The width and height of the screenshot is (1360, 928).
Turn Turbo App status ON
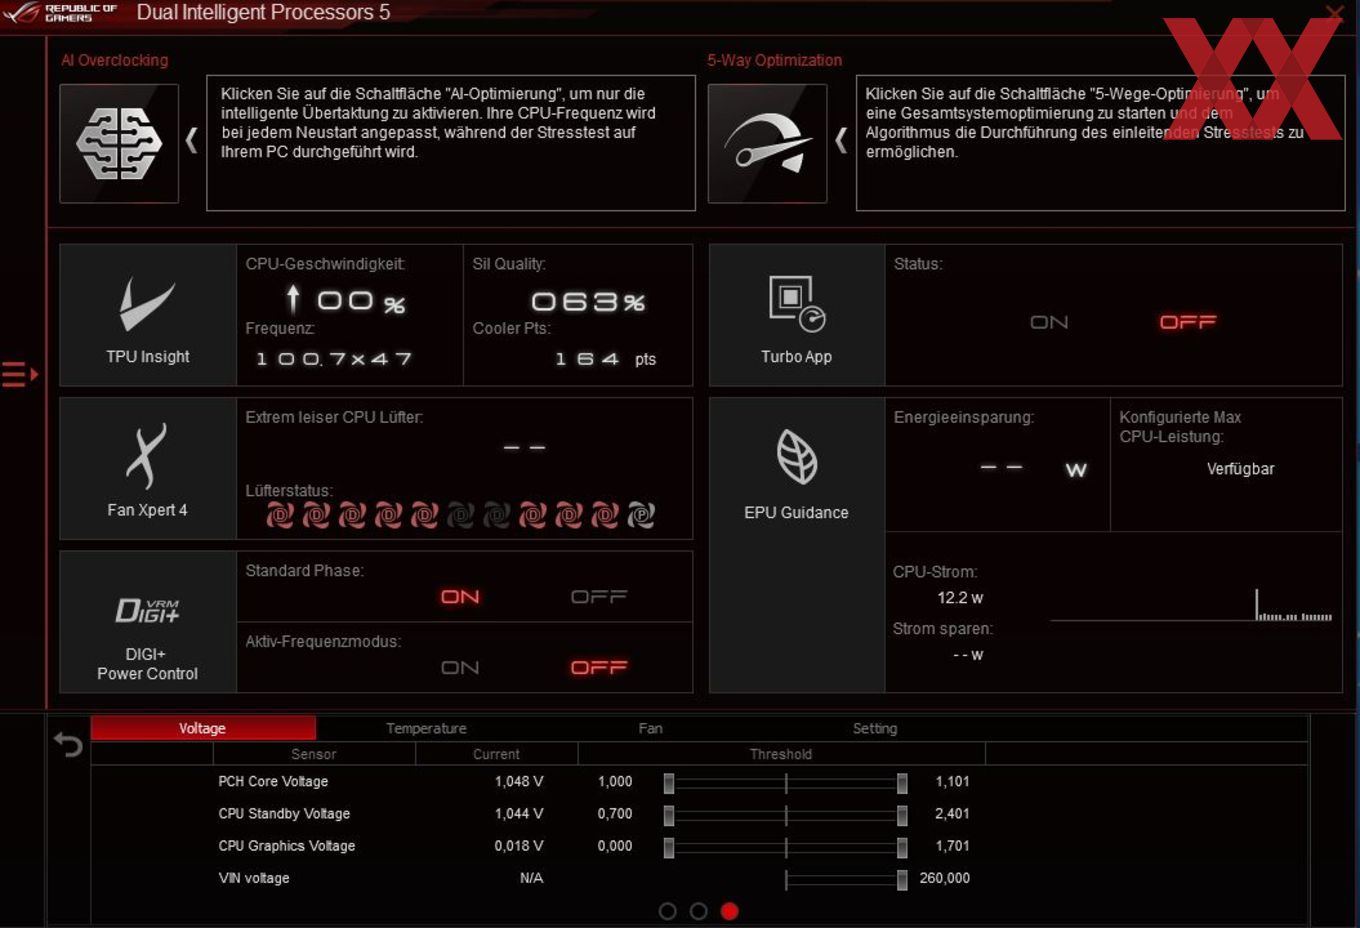(1049, 322)
